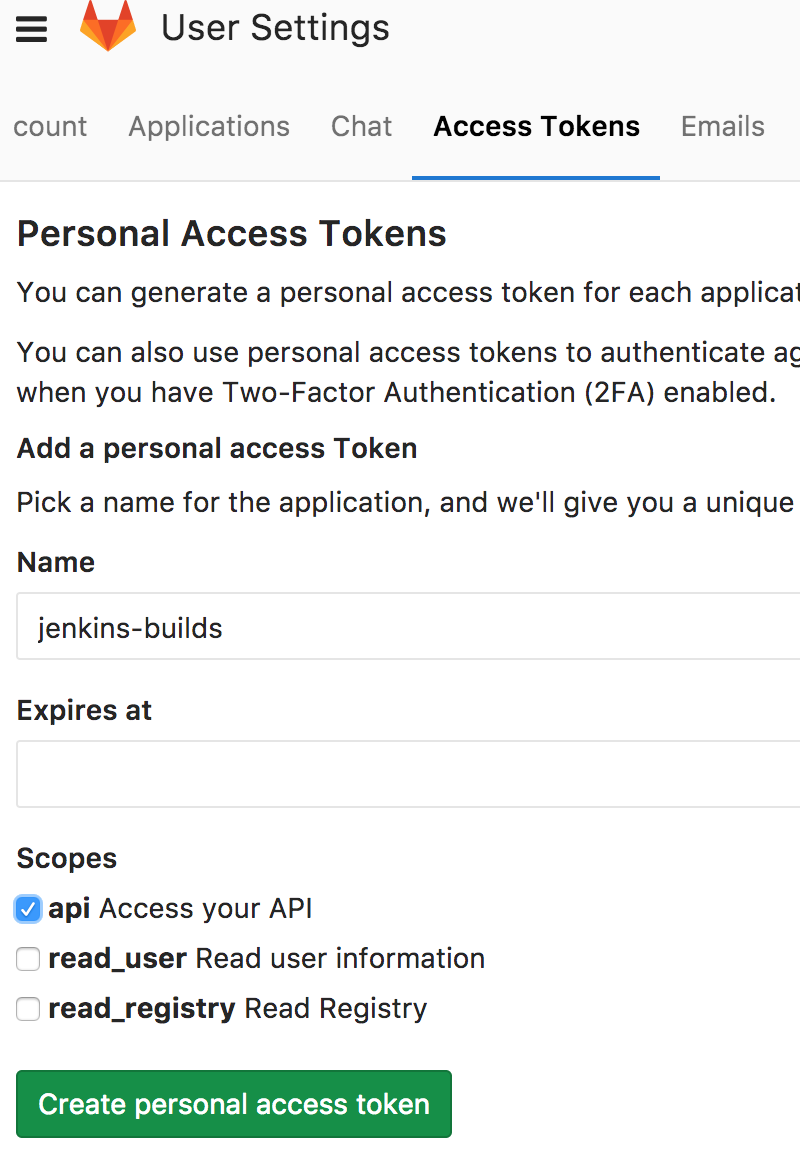This screenshot has height=1152, width=800.
Task: Click the 'Read user information' description text
Action: point(340,959)
